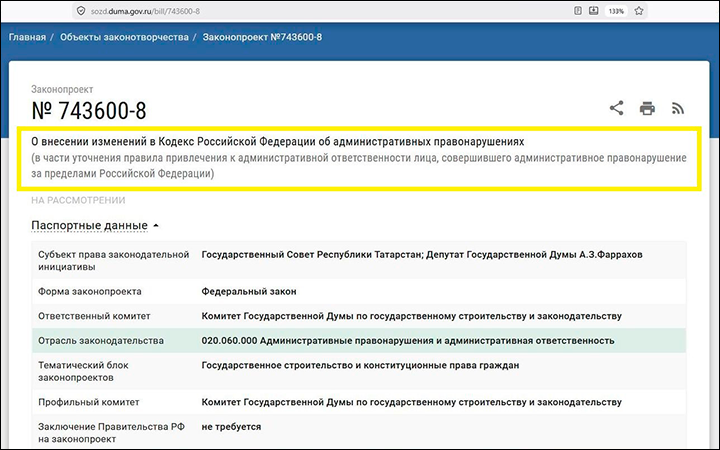Click the НА РАССМОТРЕНИИ status label
Screen dimensions: 720x450
click(x=78, y=200)
